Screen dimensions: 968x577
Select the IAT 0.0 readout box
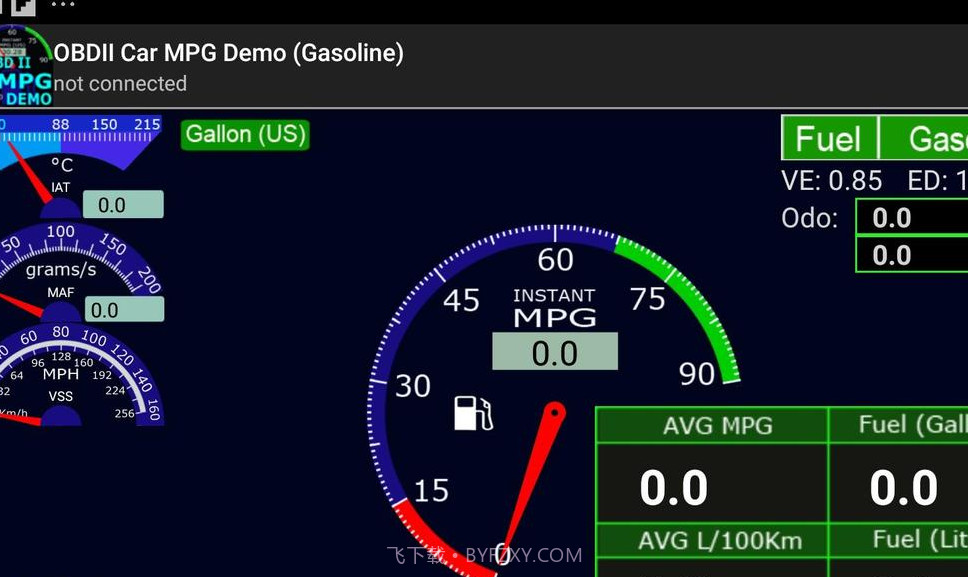122,205
